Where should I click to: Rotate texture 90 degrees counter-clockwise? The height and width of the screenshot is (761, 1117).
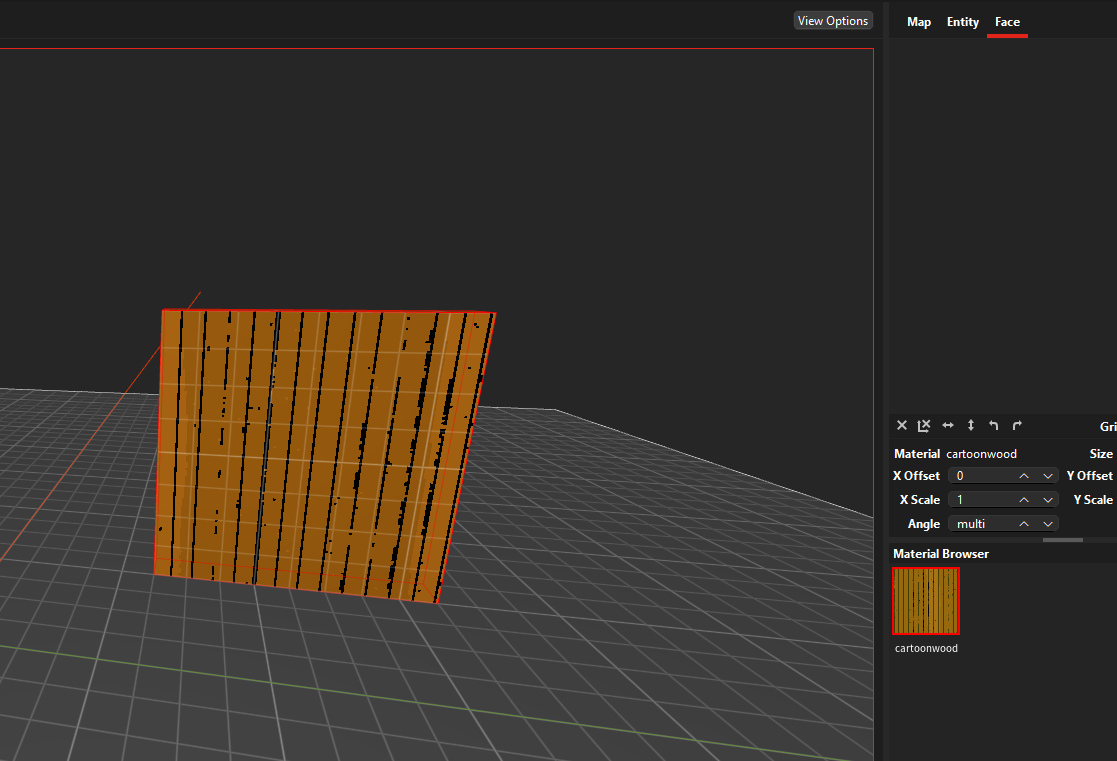[x=994, y=426]
